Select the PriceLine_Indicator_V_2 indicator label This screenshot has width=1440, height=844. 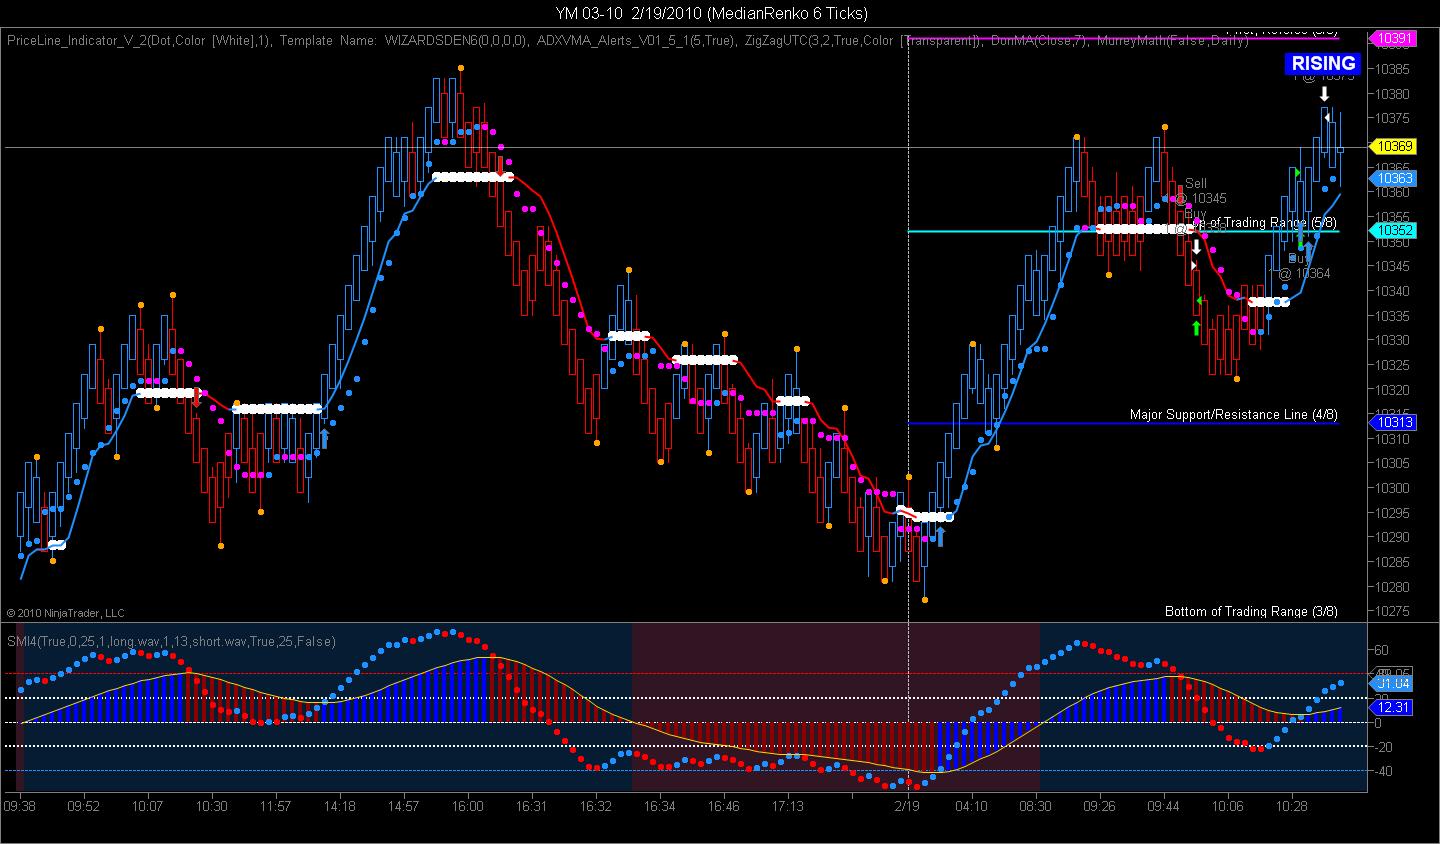click(x=138, y=41)
